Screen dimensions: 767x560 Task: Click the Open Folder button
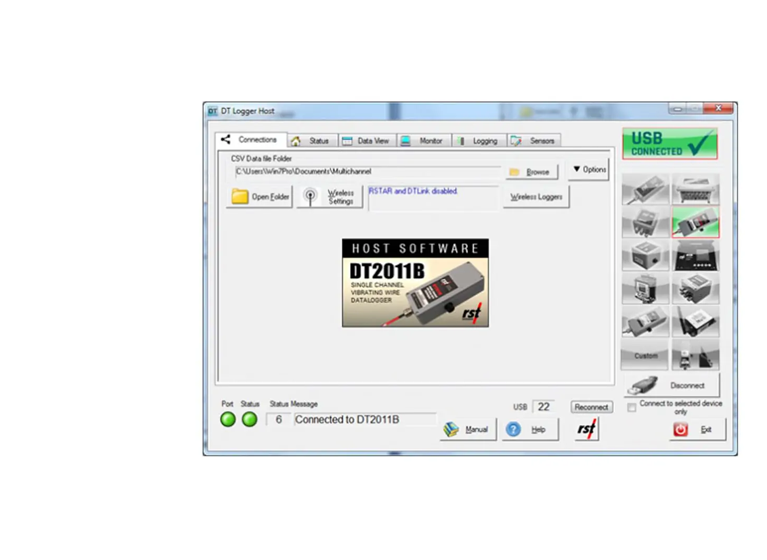click(260, 197)
